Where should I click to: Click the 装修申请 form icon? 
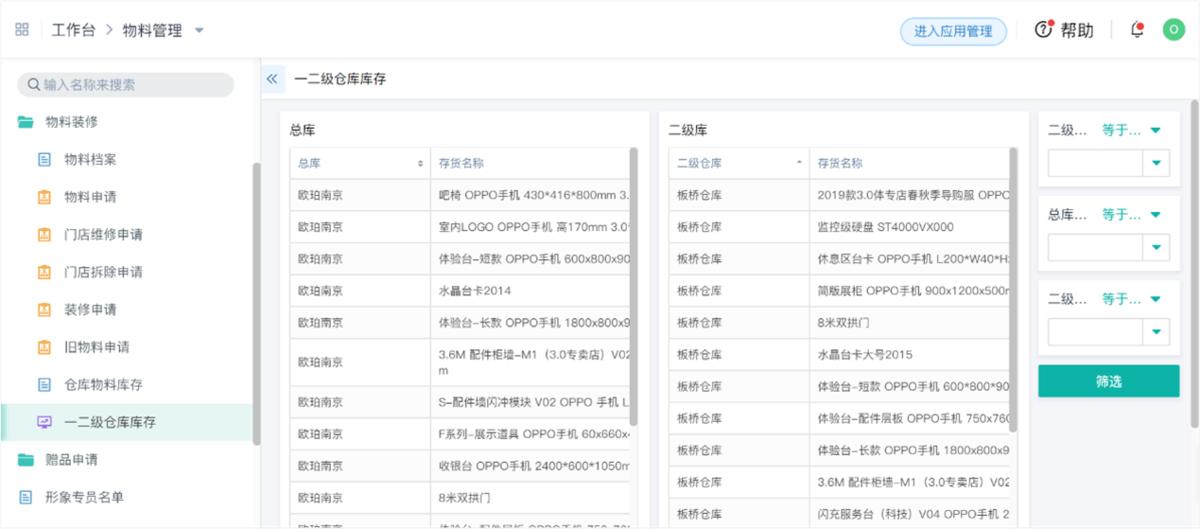point(44,310)
